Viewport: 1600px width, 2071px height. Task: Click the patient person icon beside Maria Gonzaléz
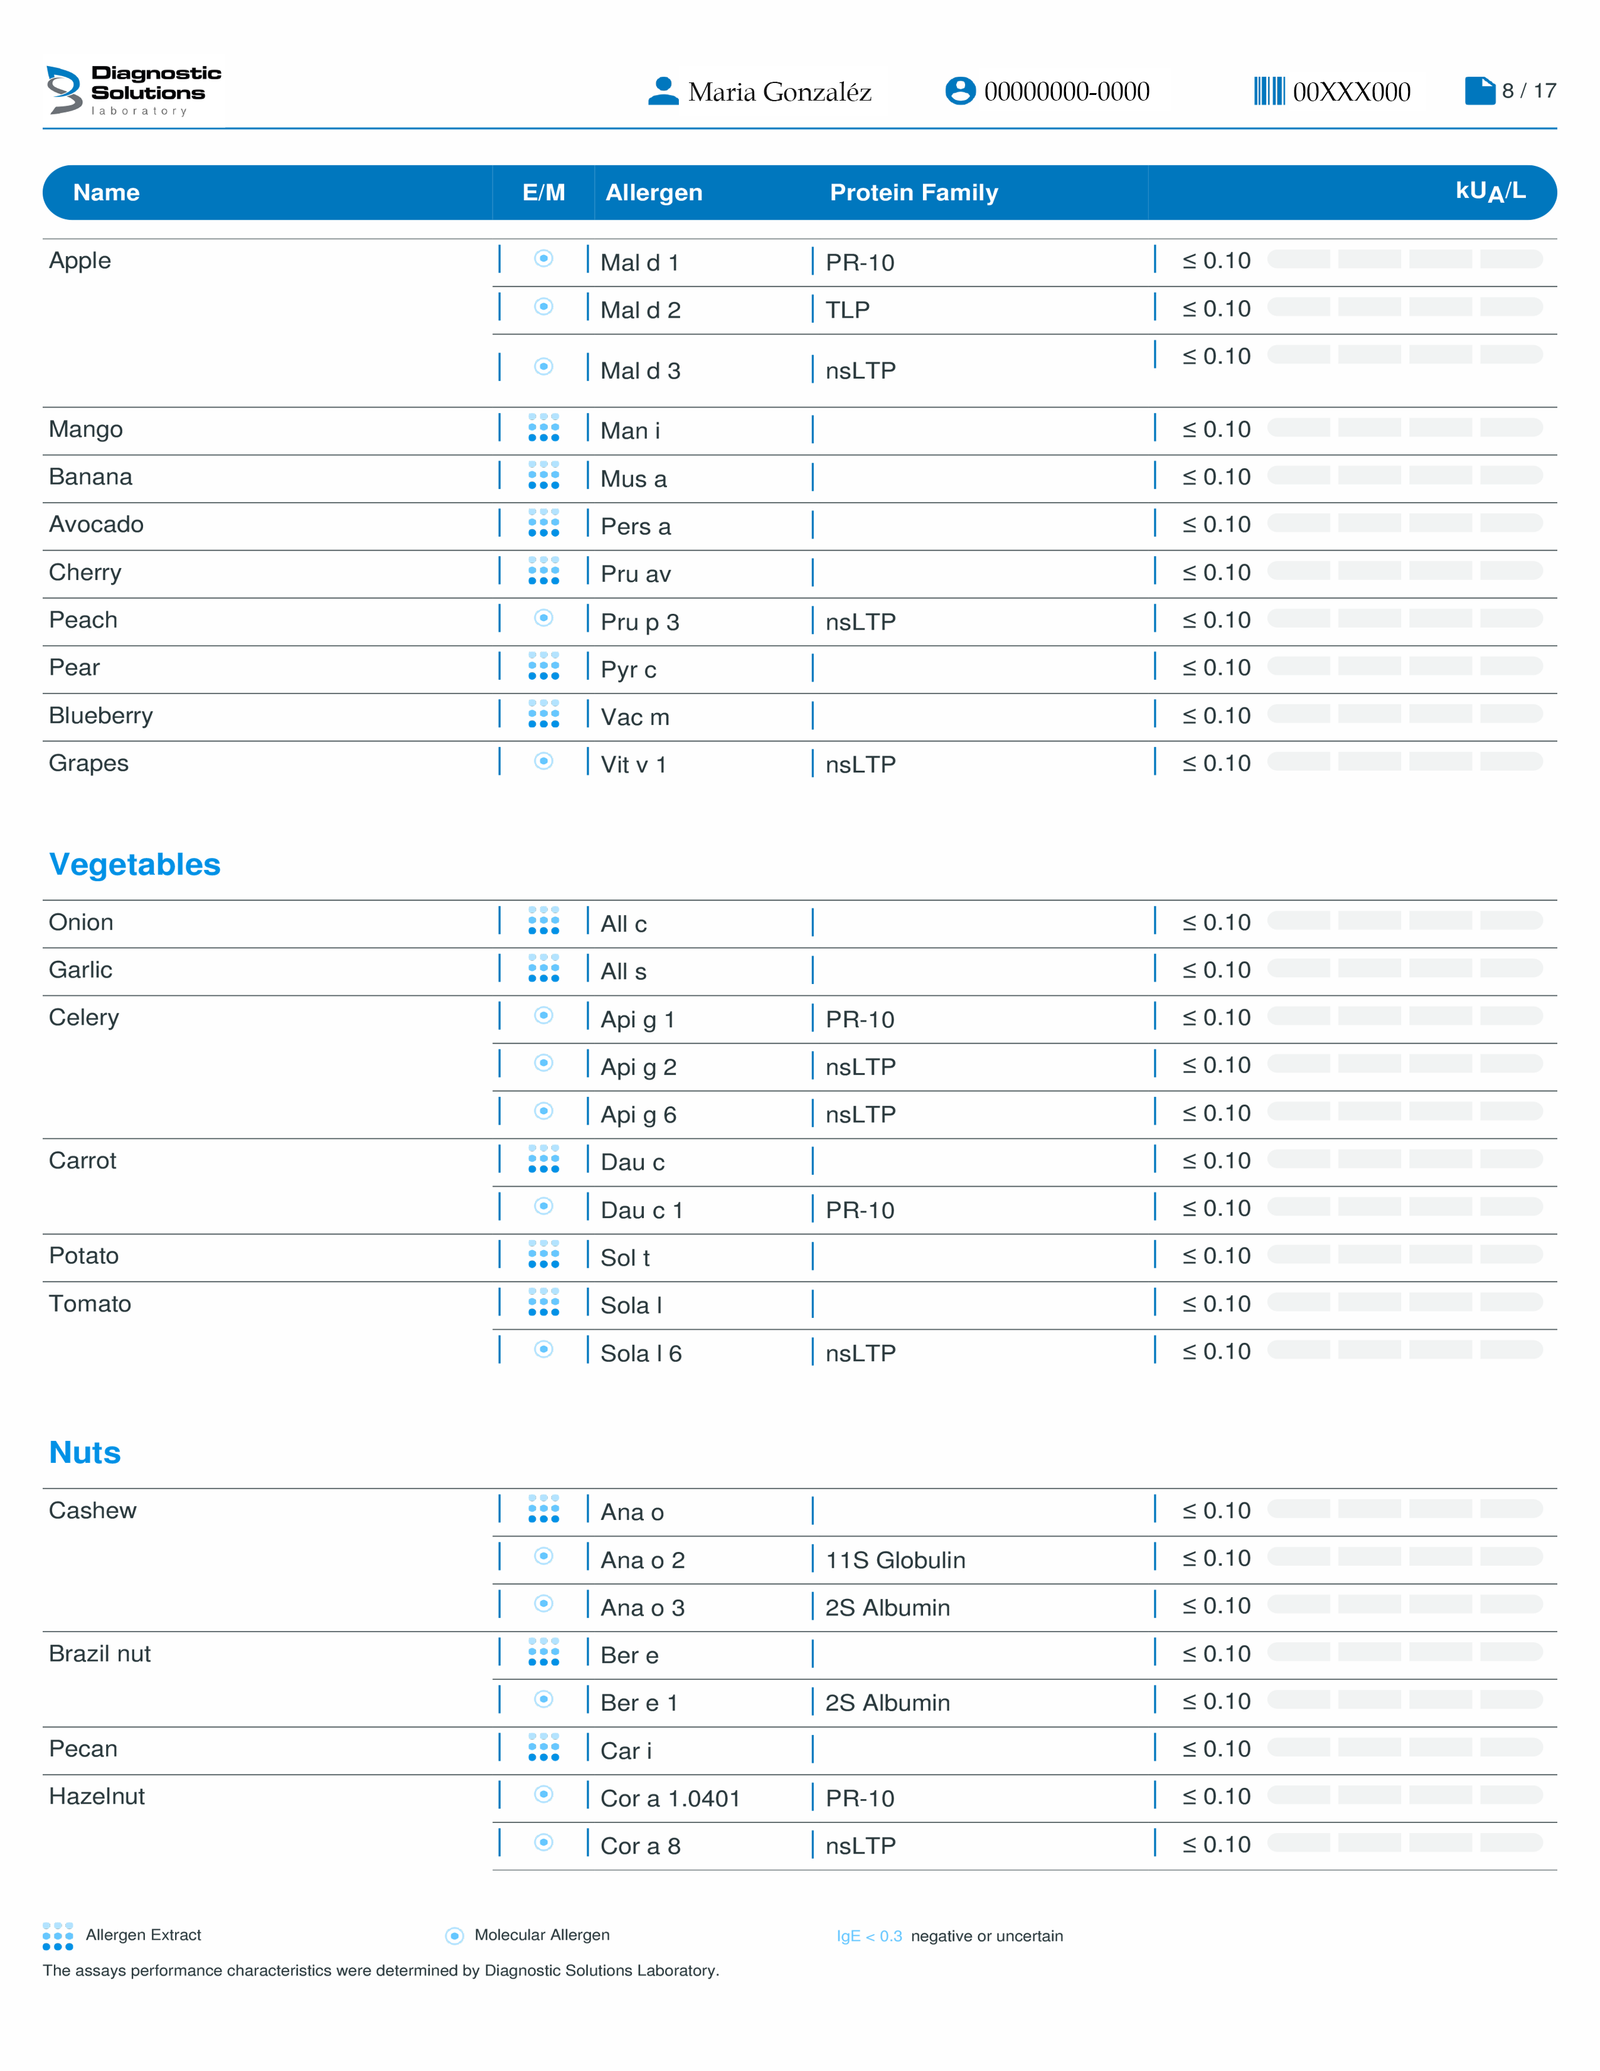tap(663, 91)
